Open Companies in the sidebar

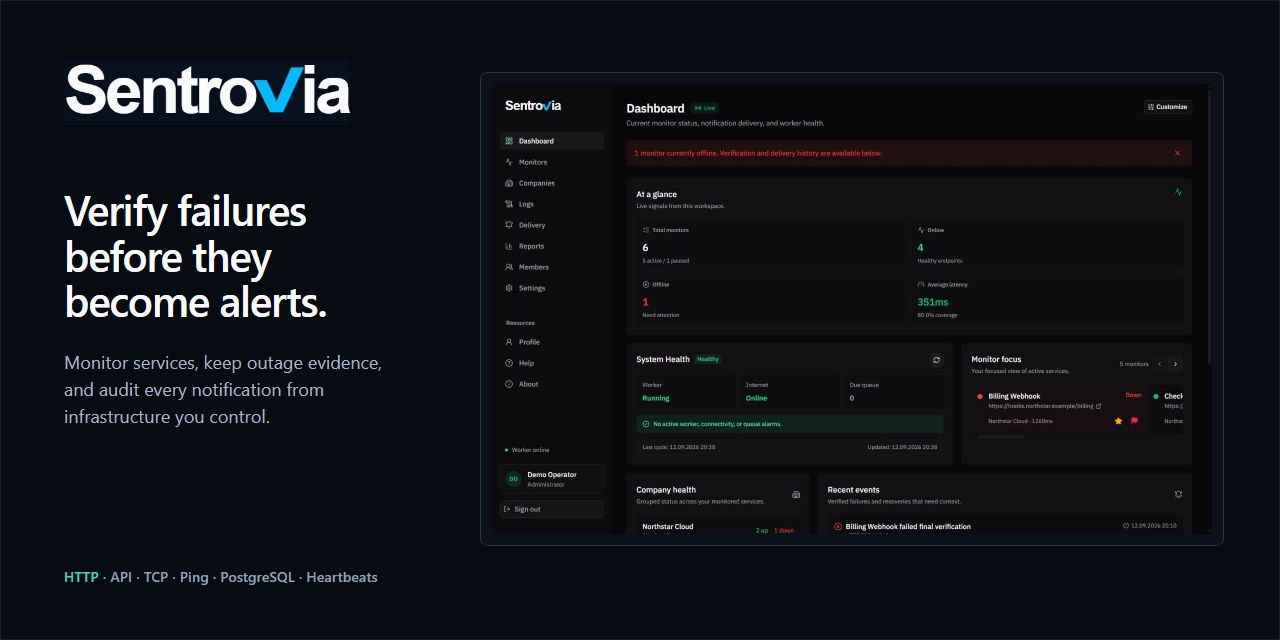coord(552,183)
